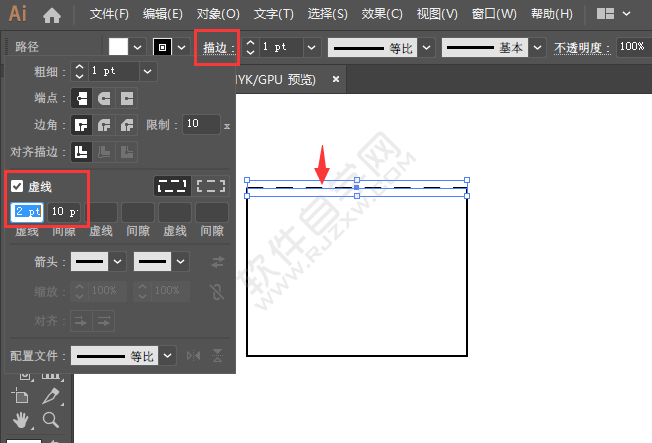This screenshot has height=443, width=652.
Task: Select the dashed line on the canvas
Action: [x=357, y=188]
